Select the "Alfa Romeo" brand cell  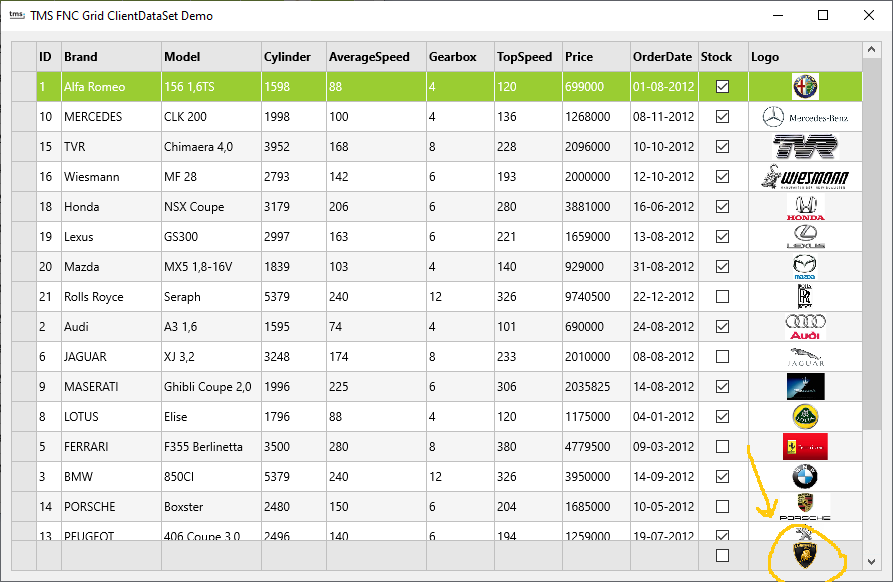(x=112, y=87)
